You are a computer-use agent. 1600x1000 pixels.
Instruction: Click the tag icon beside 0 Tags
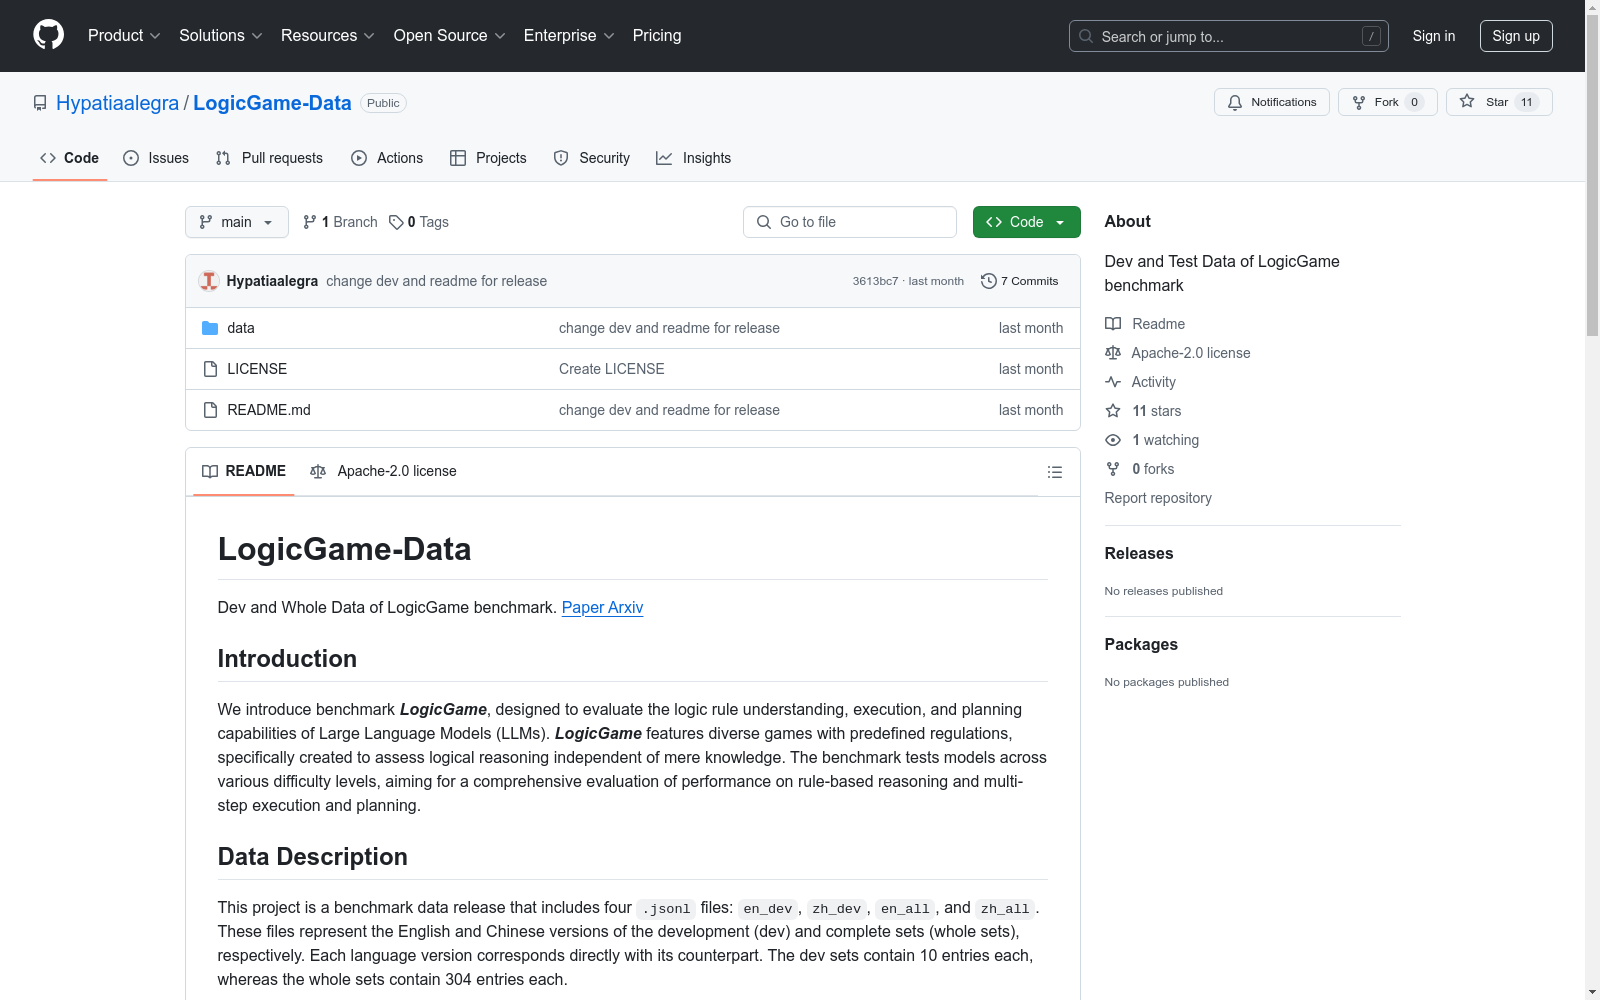[x=396, y=222]
